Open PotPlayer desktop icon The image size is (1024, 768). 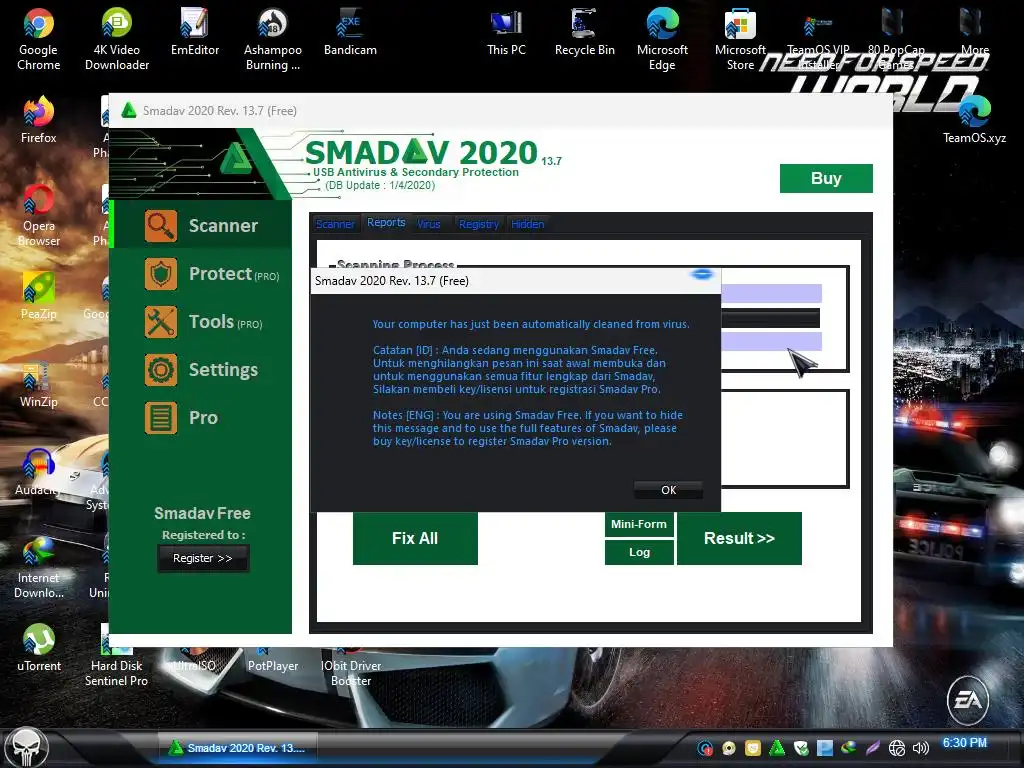tap(273, 658)
